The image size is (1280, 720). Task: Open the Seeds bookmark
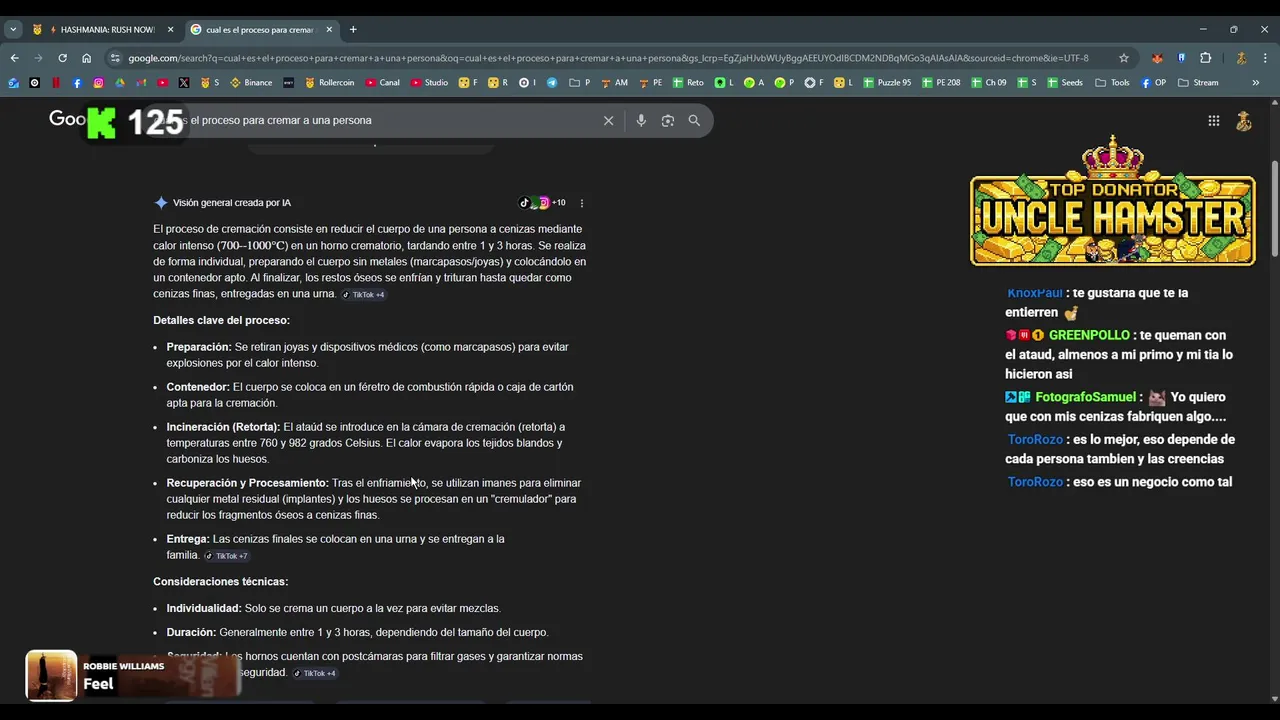coord(1065,83)
